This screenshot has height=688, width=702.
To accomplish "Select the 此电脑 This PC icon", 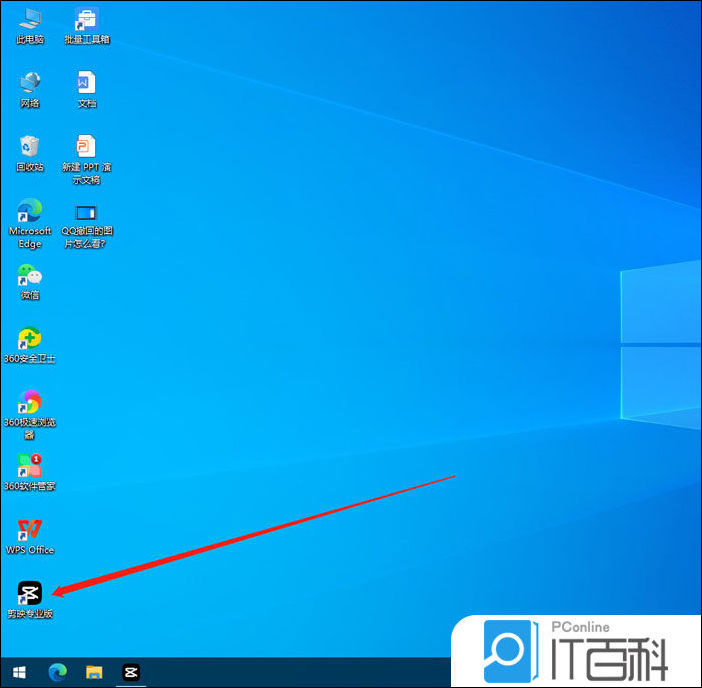I will (30, 20).
